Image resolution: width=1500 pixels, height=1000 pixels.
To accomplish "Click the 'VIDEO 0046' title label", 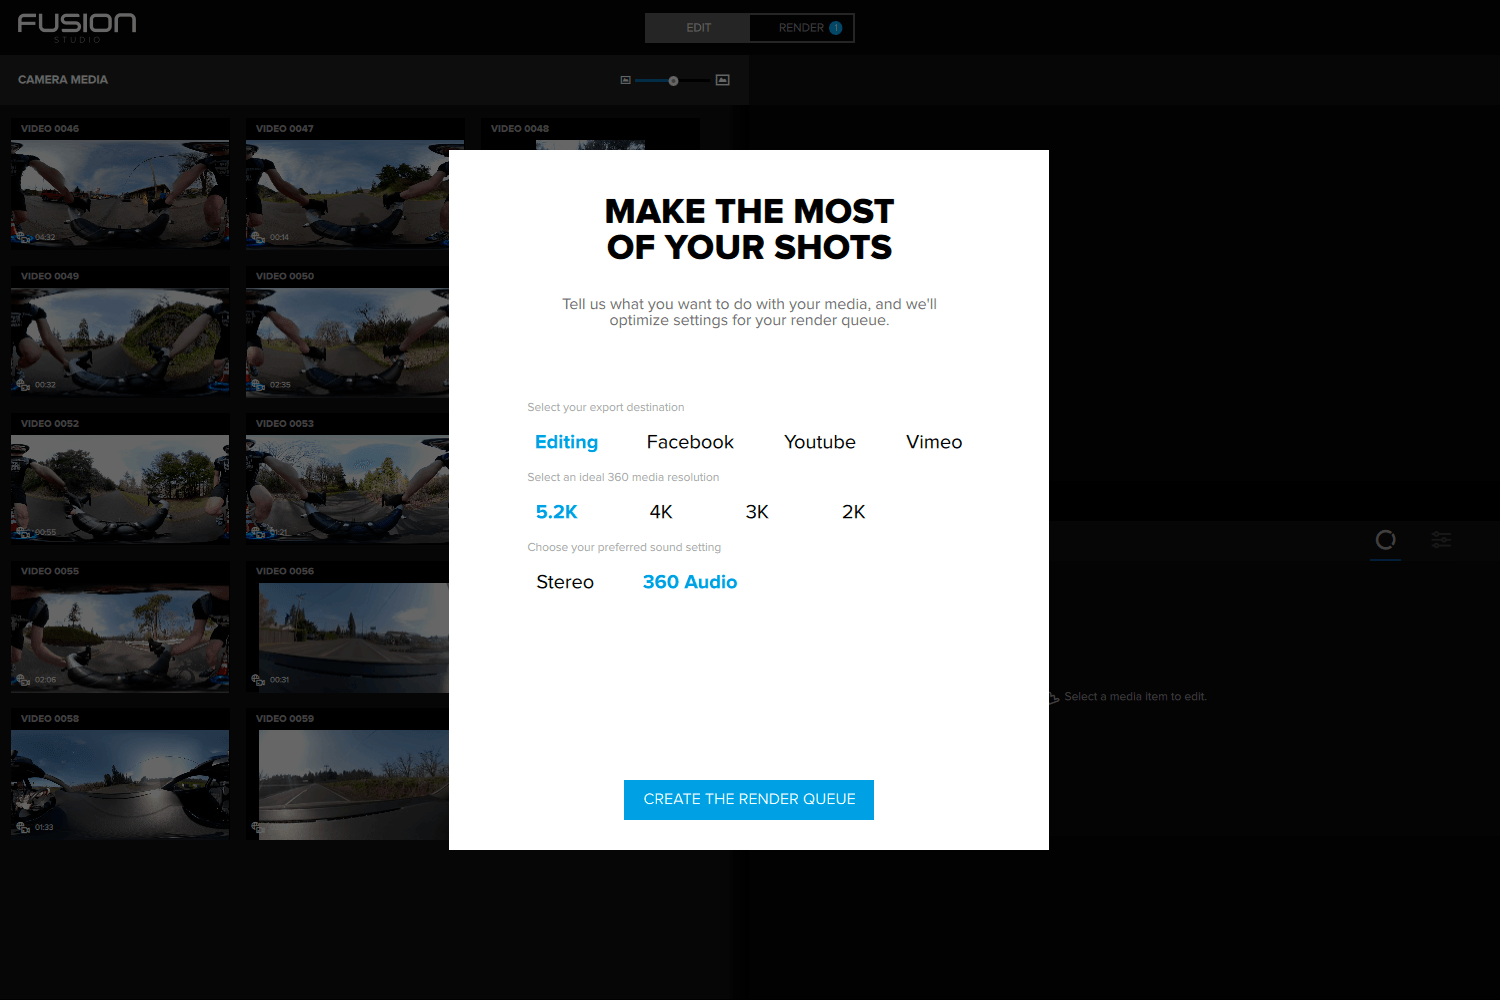I will (50, 128).
